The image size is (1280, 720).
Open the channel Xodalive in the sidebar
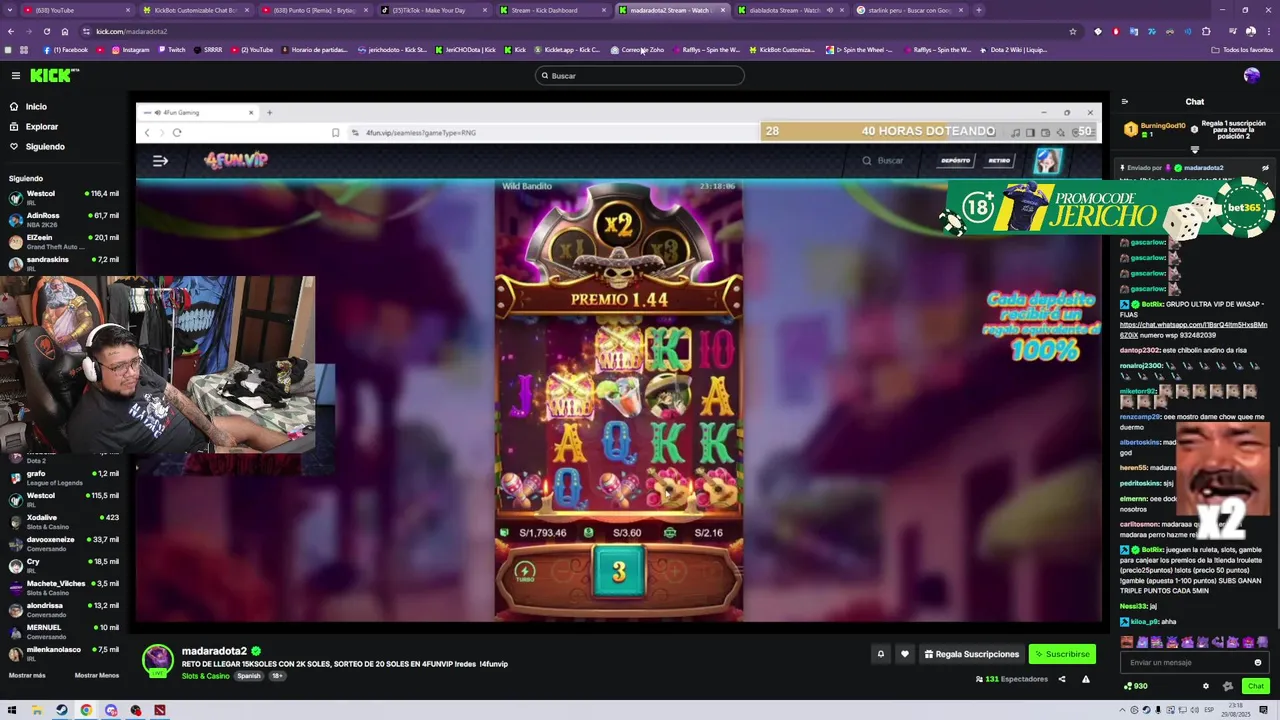64,522
